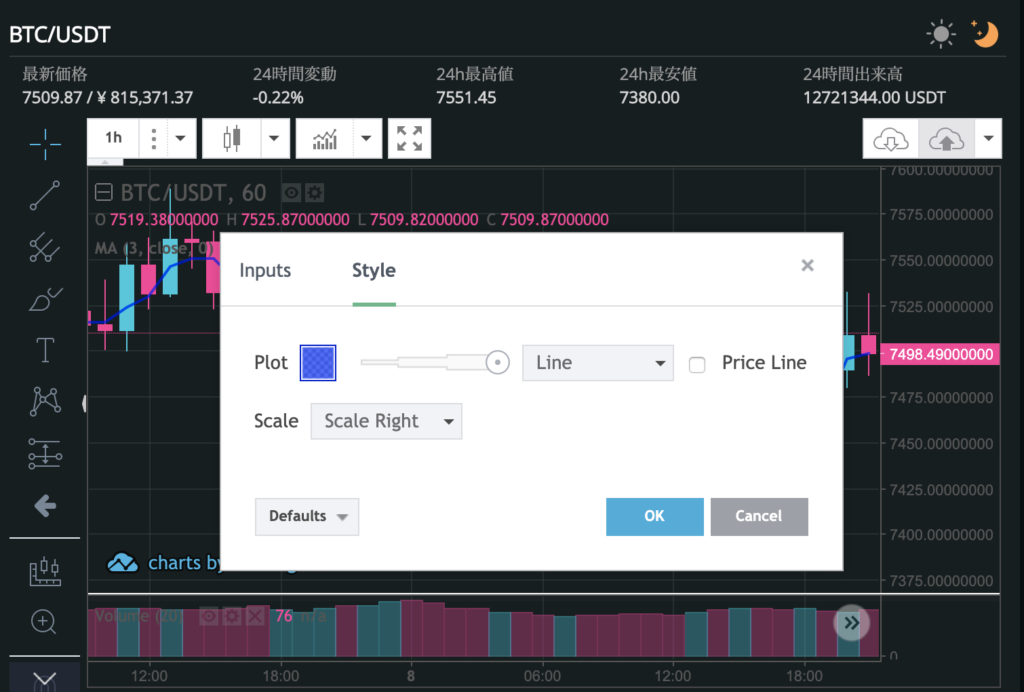Click the MA (3, close, 0) legend
This screenshot has height=692, width=1024.
tap(154, 248)
